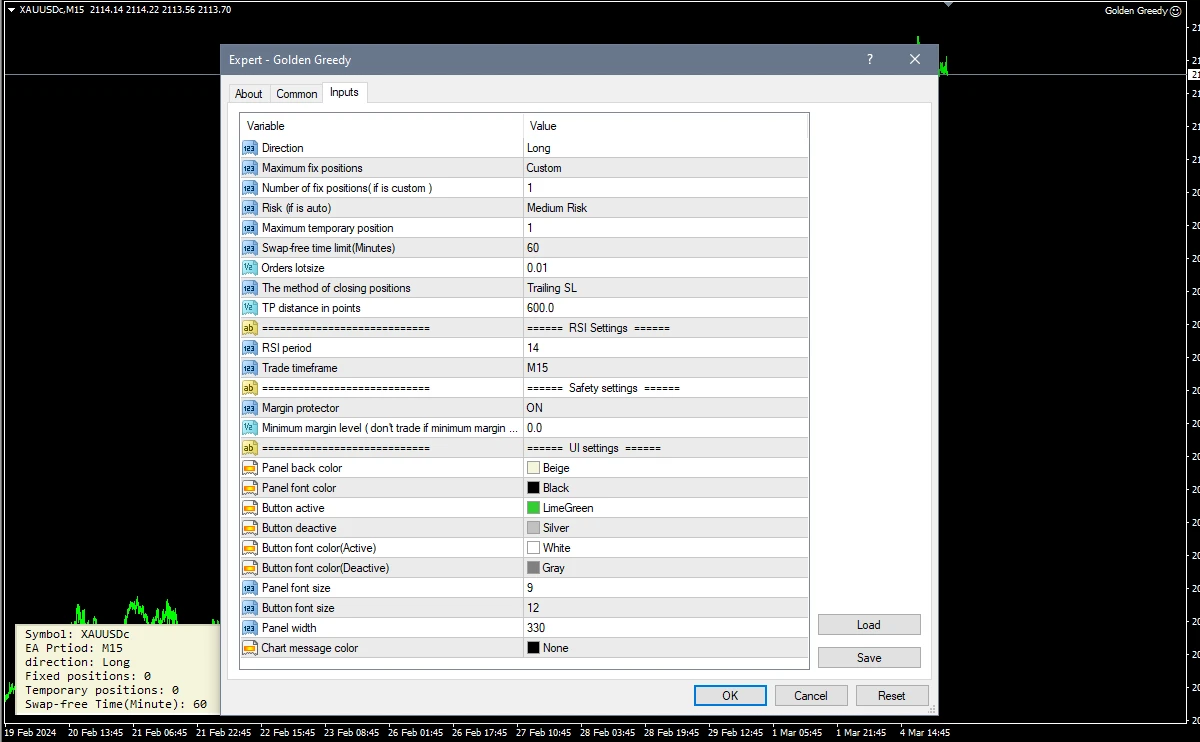This screenshot has width=1200, height=742.
Task: Switch to the Common tab
Action: (297, 94)
